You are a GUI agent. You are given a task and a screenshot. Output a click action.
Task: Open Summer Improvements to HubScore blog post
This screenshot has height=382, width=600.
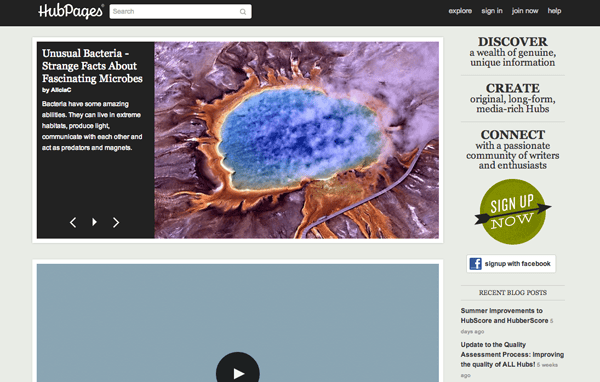pyautogui.click(x=504, y=316)
